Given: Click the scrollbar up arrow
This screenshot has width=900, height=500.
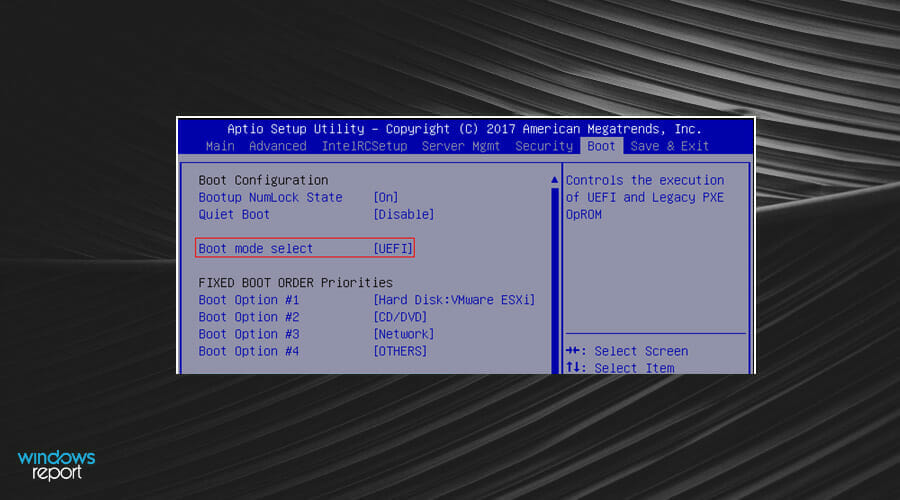Looking at the screenshot, I should (554, 180).
